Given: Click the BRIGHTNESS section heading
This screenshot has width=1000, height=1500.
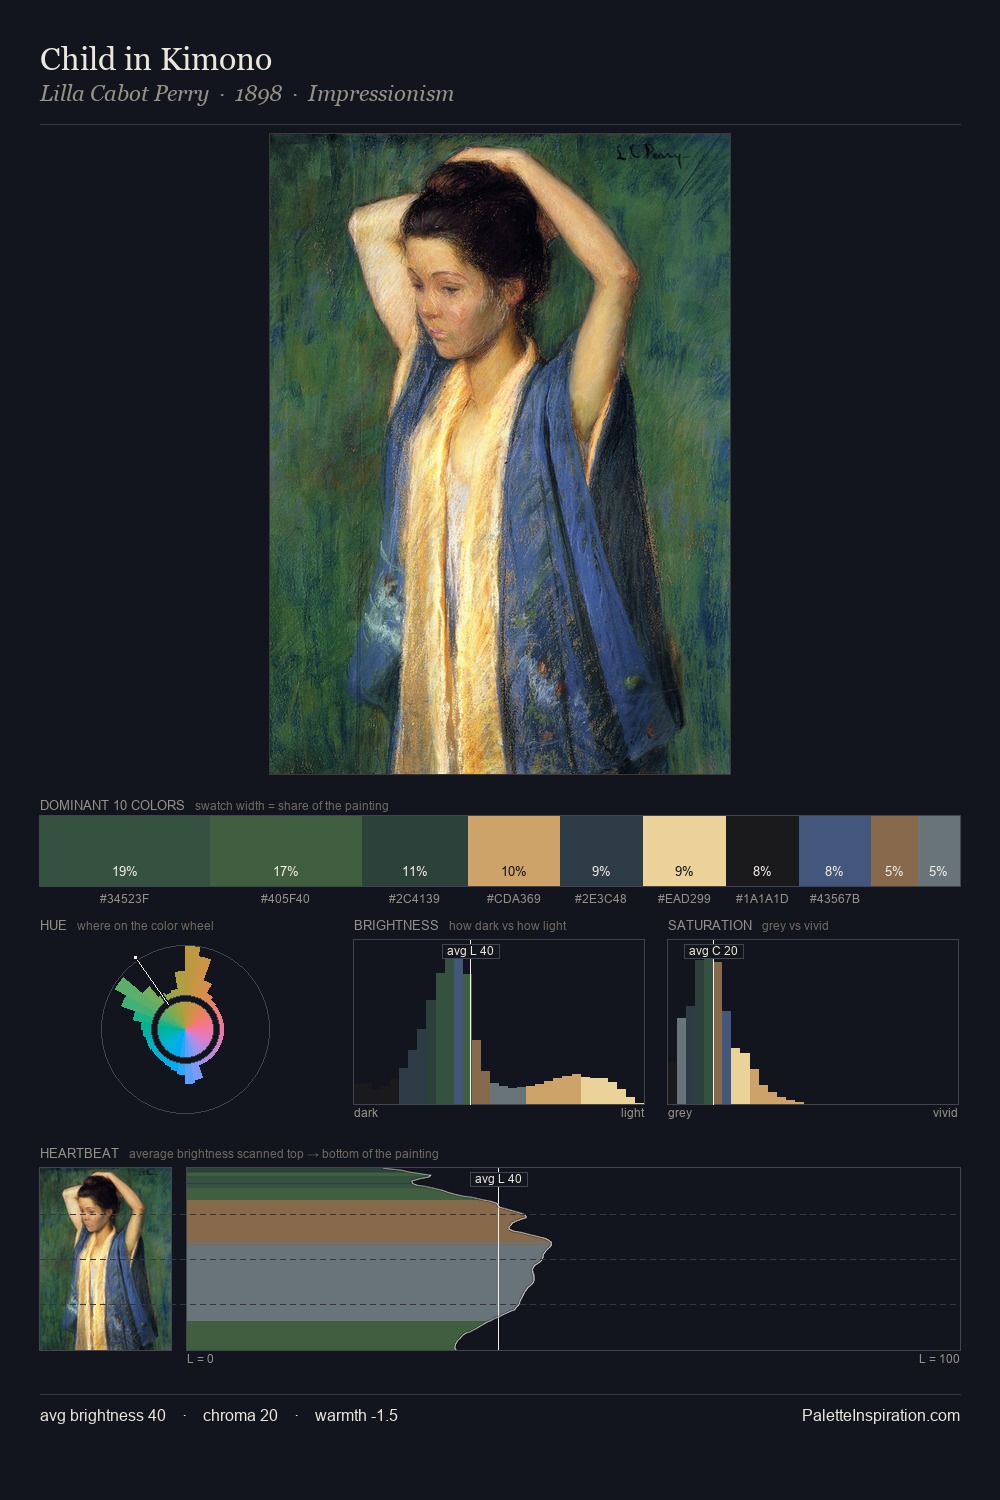Looking at the screenshot, I should 396,925.
